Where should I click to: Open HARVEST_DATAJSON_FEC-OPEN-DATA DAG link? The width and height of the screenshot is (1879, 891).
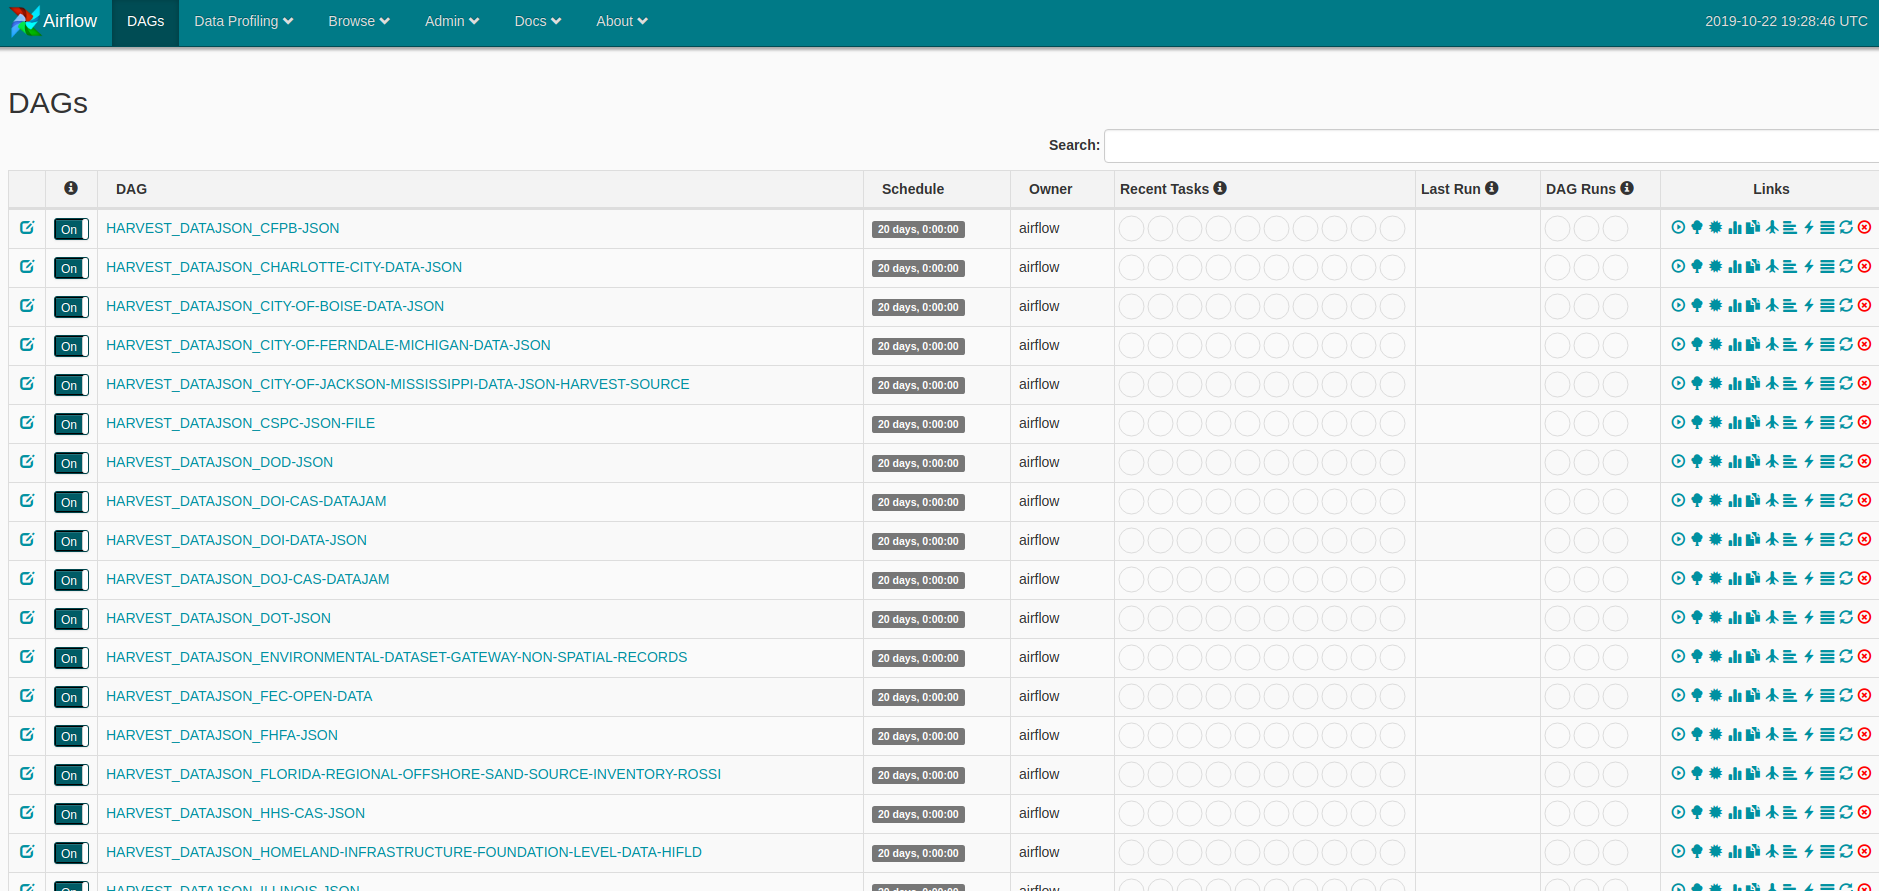[x=239, y=696]
